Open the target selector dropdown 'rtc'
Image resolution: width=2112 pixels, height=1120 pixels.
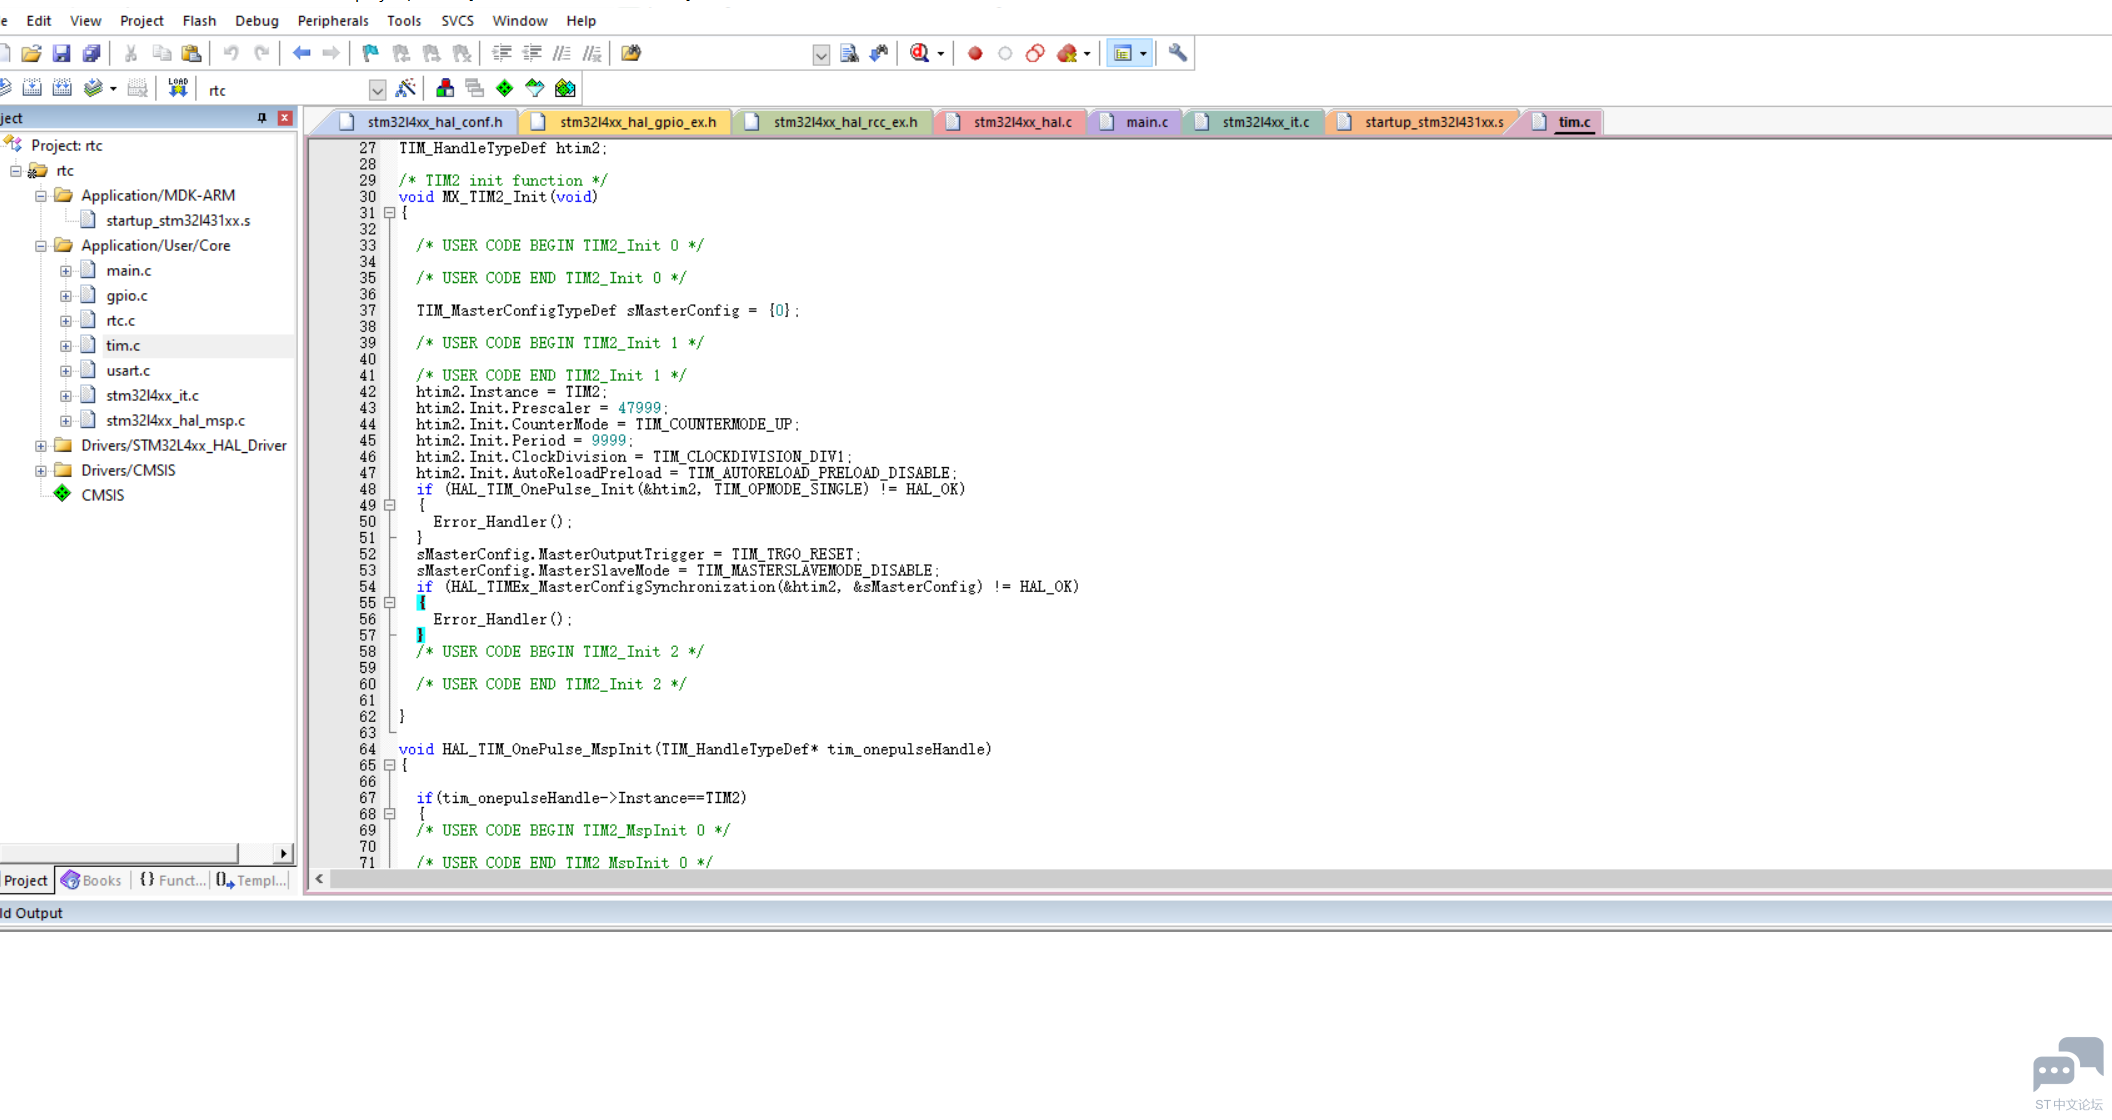click(377, 90)
